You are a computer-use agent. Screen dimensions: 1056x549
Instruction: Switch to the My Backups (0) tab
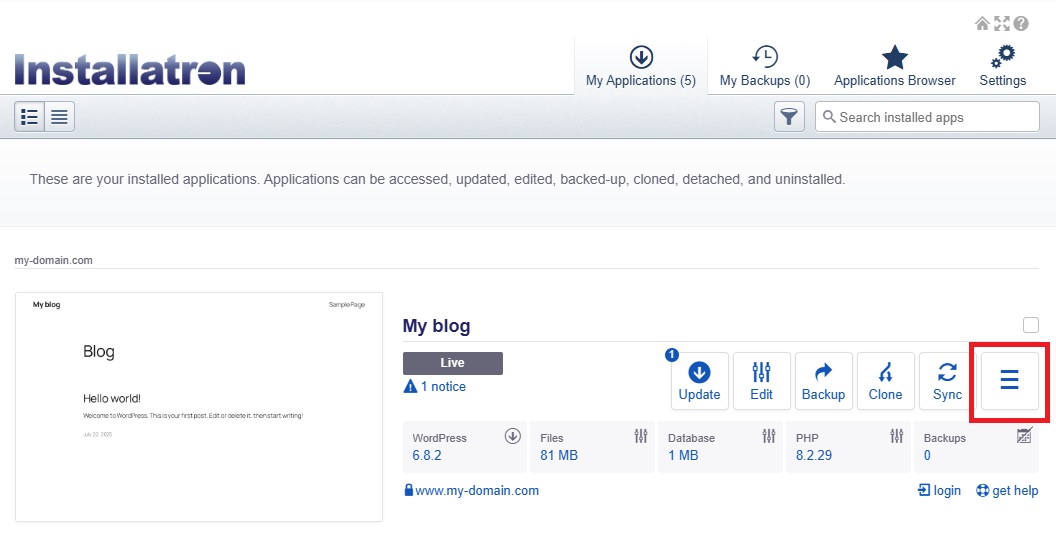pyautogui.click(x=764, y=67)
